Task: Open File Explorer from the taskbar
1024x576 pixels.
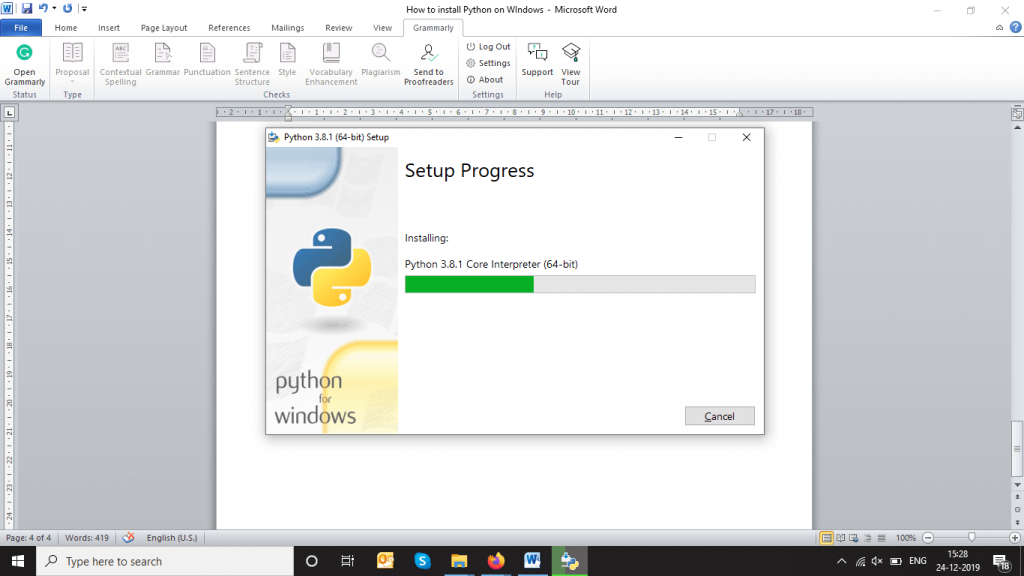Action: [x=459, y=561]
